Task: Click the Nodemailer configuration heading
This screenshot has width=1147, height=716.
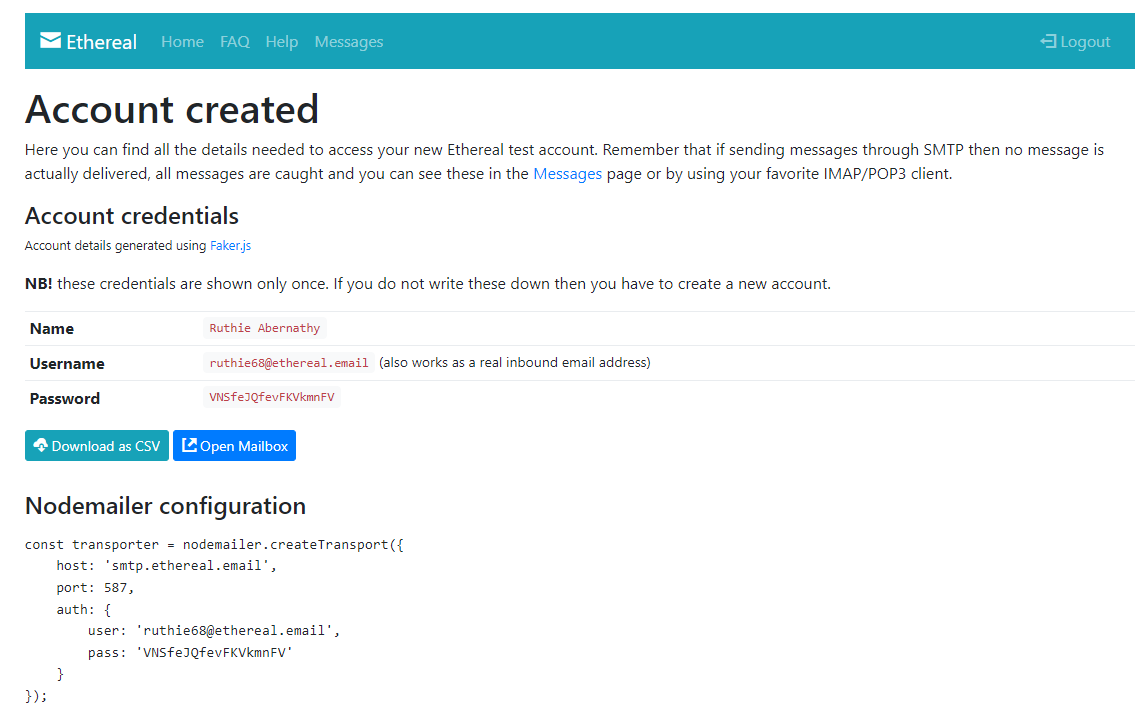Action: pyautogui.click(x=165, y=505)
